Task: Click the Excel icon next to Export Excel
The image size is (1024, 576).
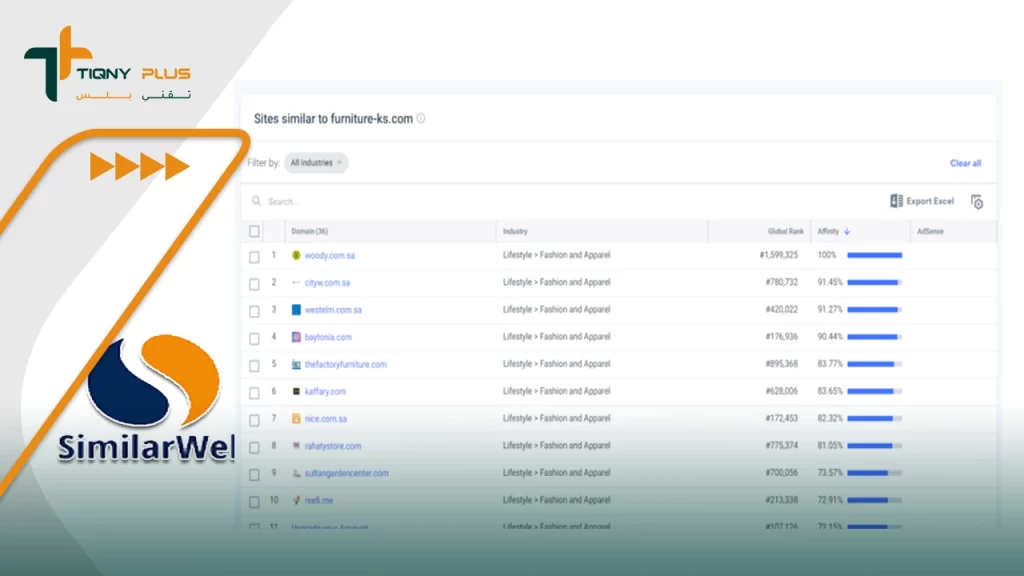Action: pos(896,201)
